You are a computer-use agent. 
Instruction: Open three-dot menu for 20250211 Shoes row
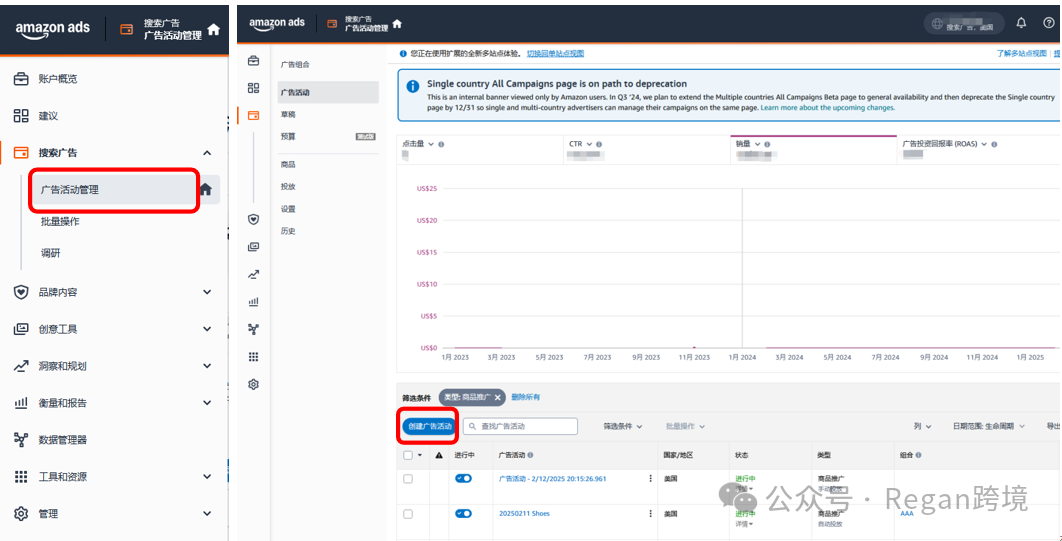pos(651,514)
